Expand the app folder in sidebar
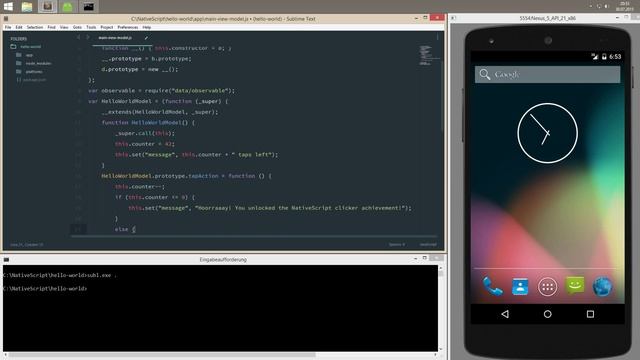This screenshot has height=360, width=640. (25, 55)
